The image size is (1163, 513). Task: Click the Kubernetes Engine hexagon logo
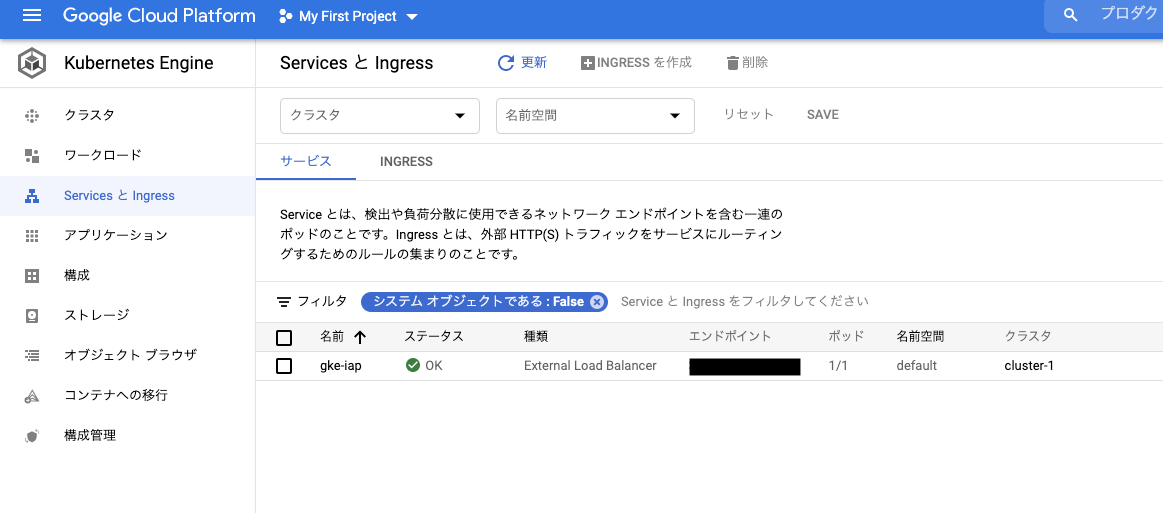click(x=32, y=64)
